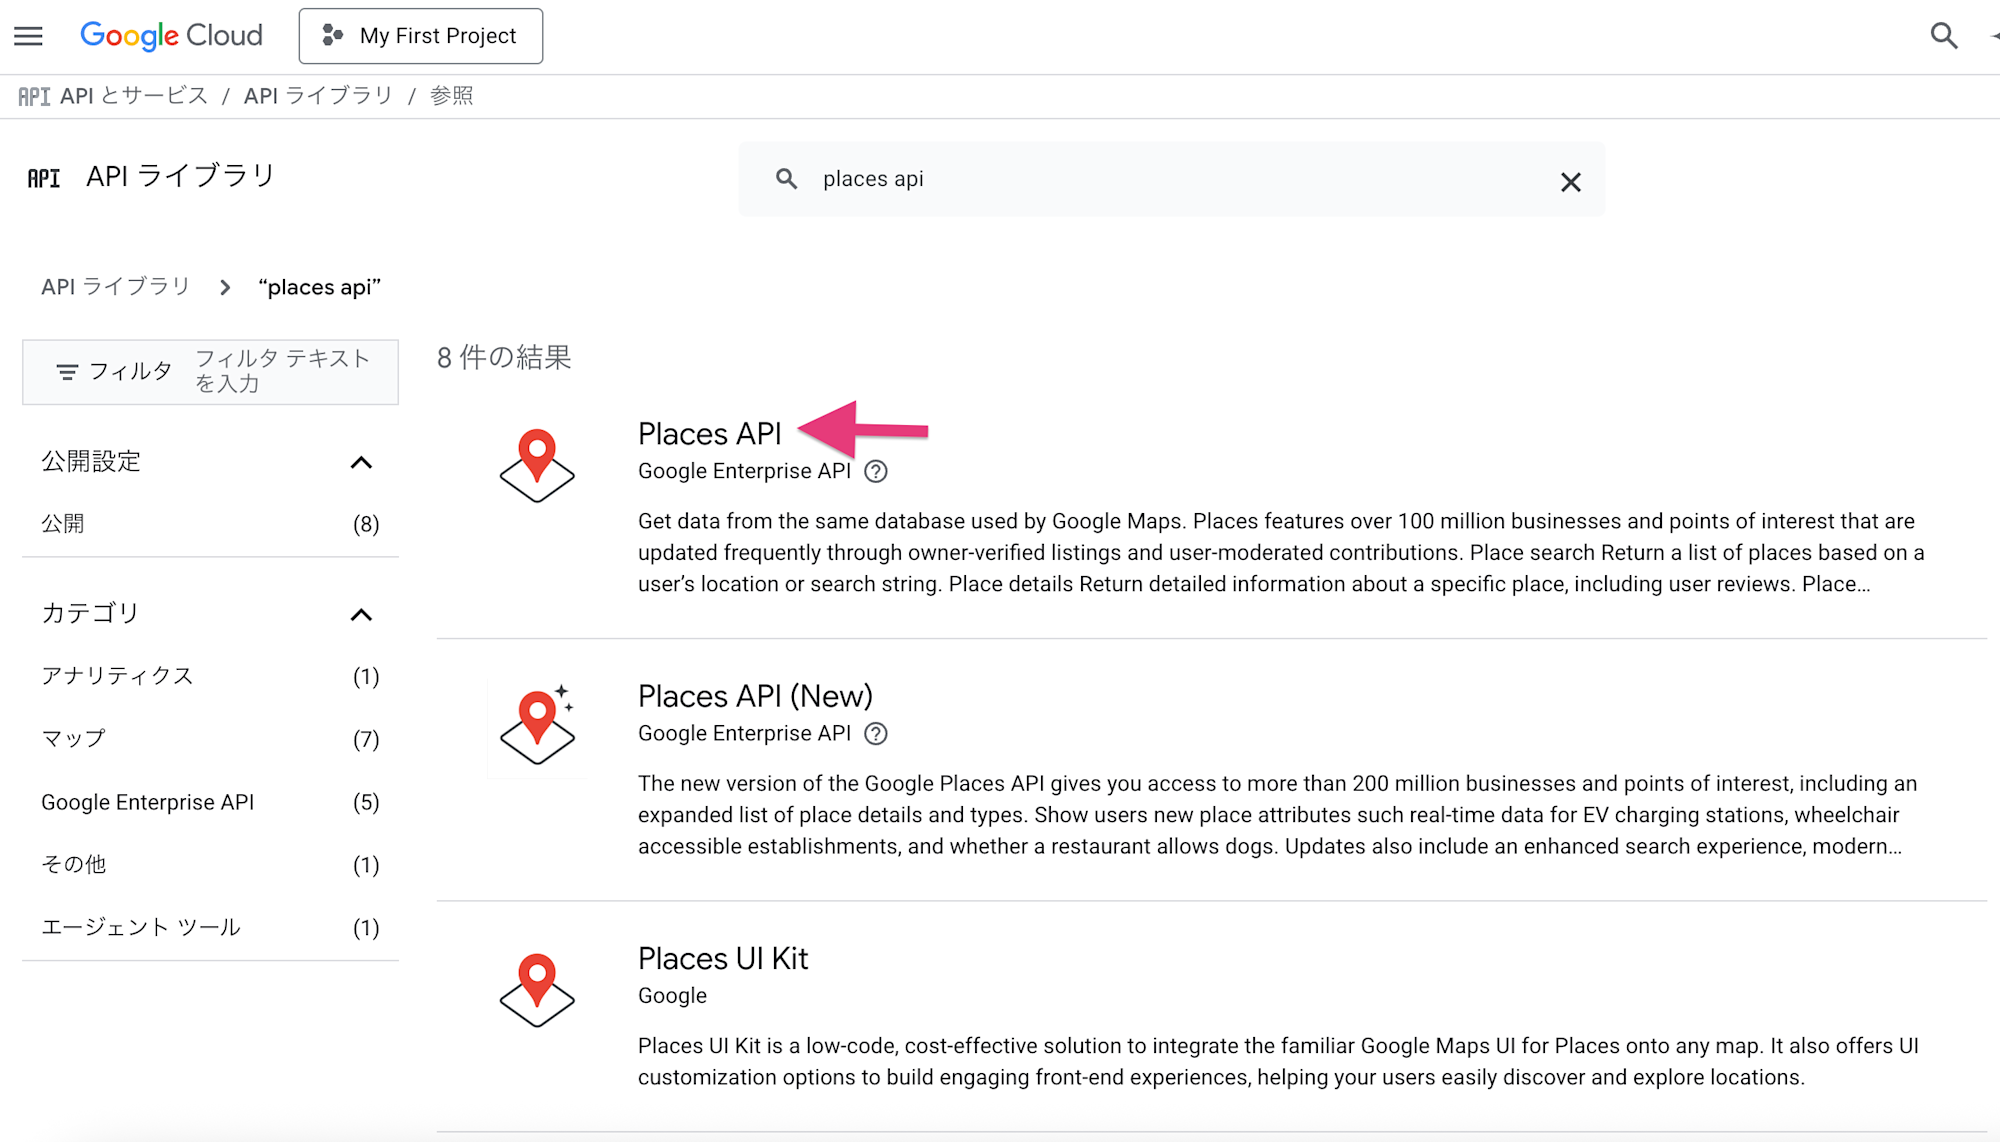Collapse the 公開設定 filter section
2000x1142 pixels.
click(361, 462)
